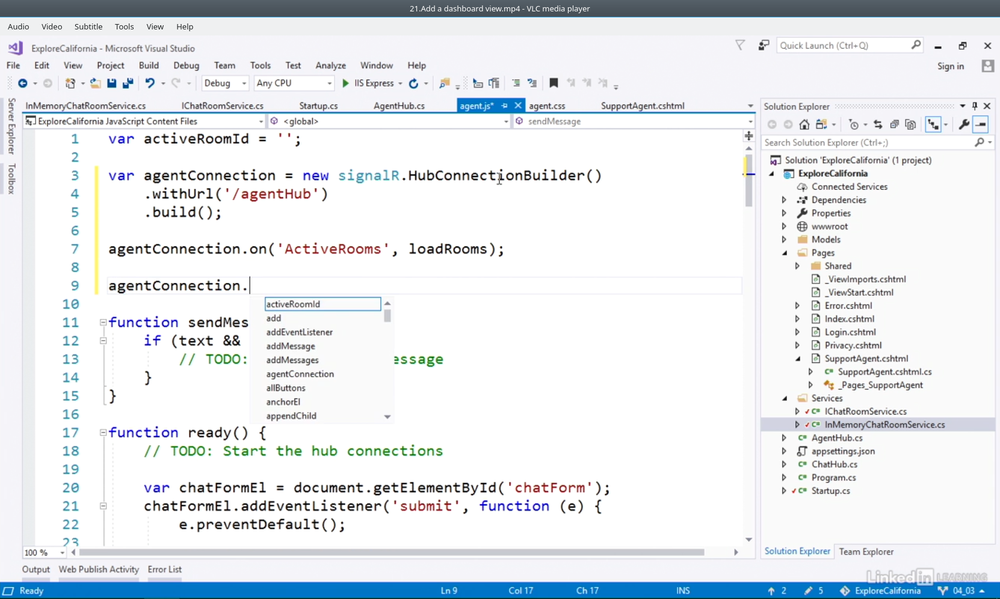
Task: Click the Find in Files toolbar icon
Action: coord(445,83)
